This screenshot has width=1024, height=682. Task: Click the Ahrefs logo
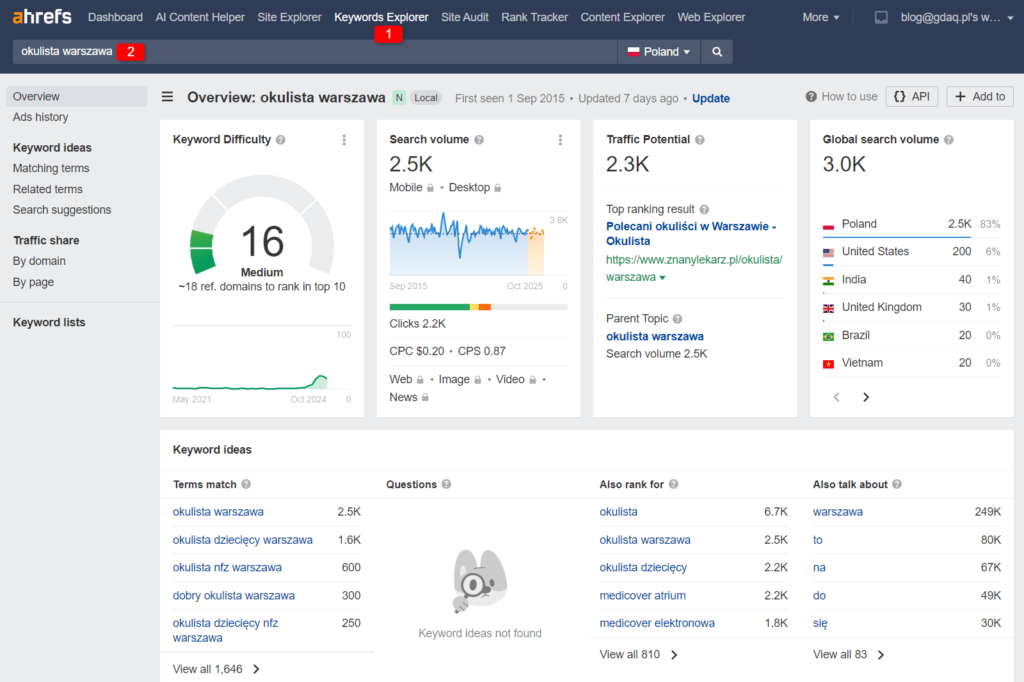click(42, 17)
